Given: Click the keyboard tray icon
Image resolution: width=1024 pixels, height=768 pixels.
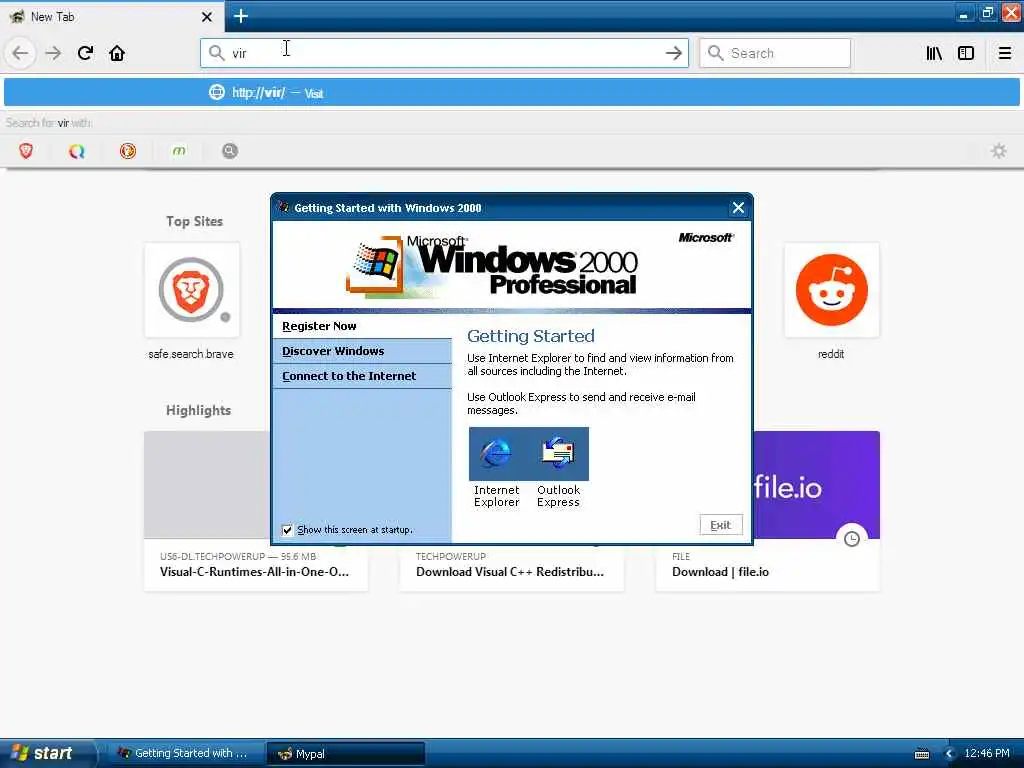Looking at the screenshot, I should (922, 754).
